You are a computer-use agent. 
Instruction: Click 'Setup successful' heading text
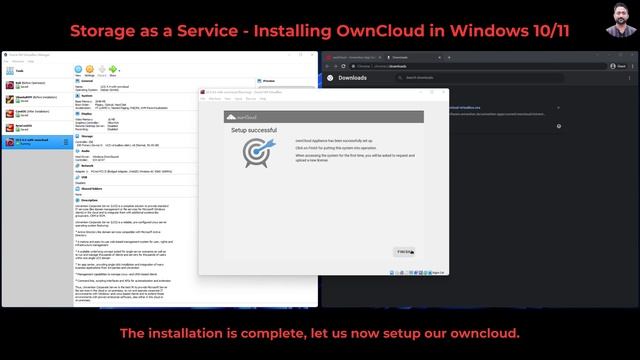(254, 130)
